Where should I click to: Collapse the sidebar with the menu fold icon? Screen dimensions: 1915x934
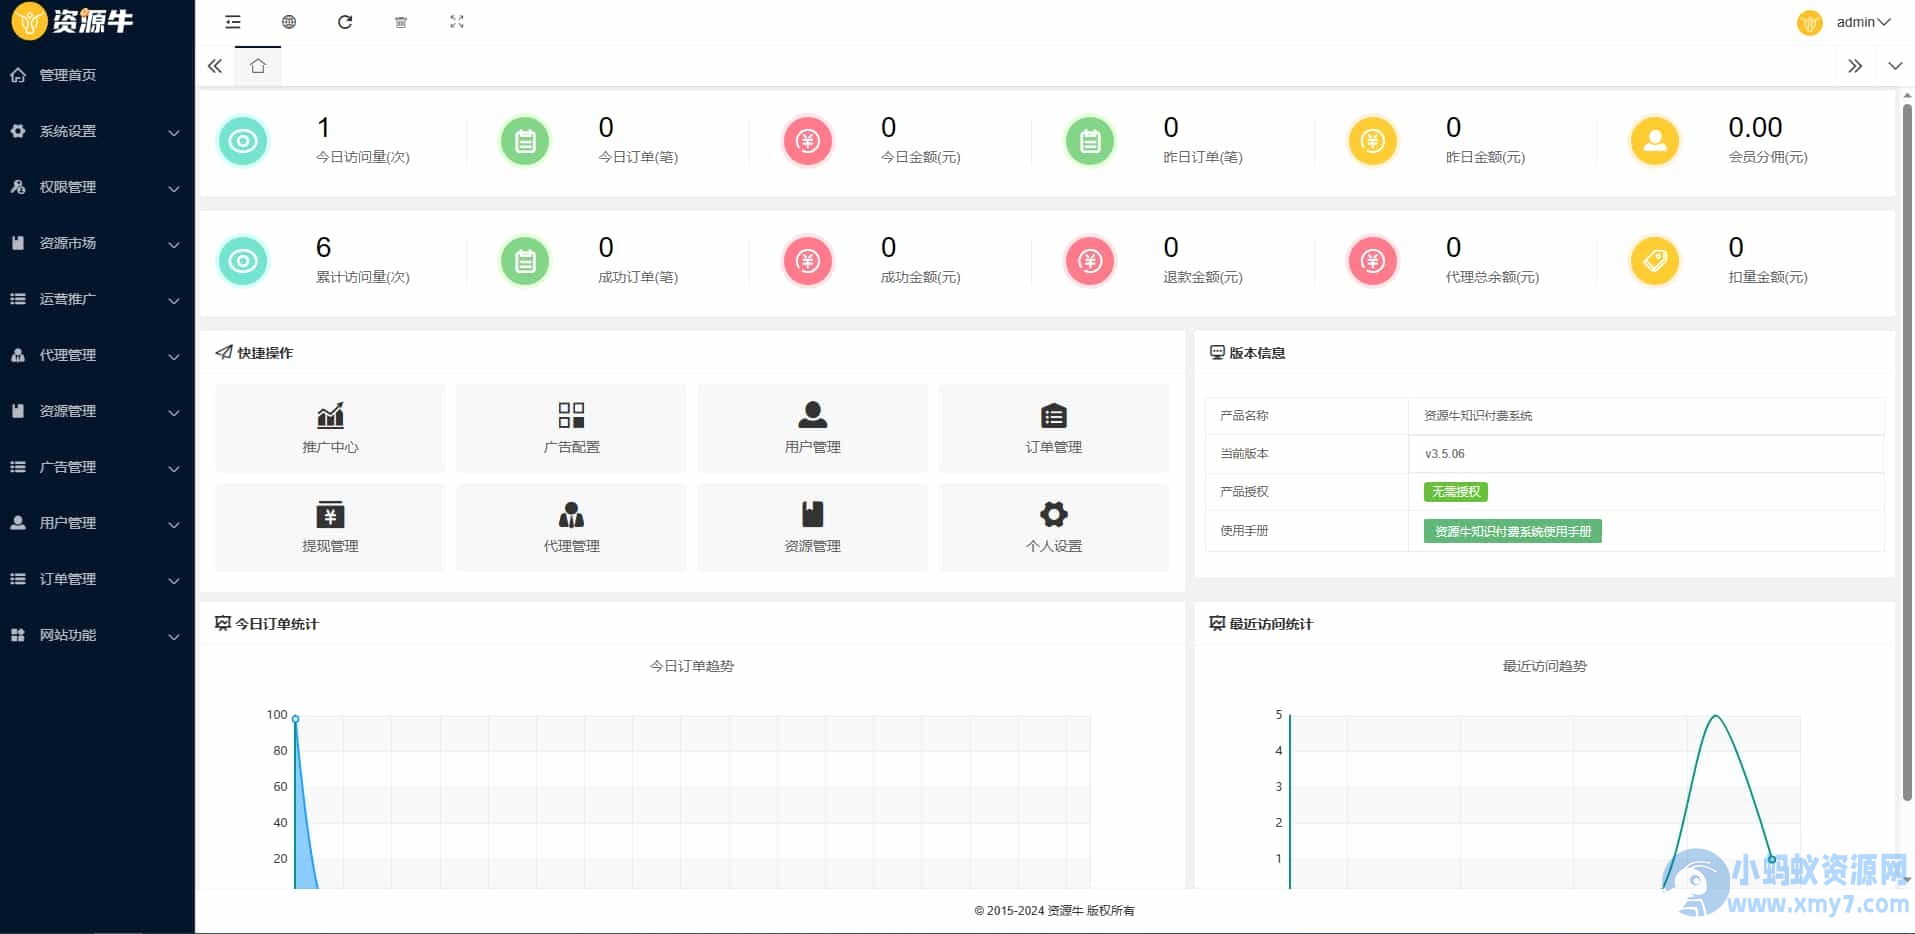point(233,22)
